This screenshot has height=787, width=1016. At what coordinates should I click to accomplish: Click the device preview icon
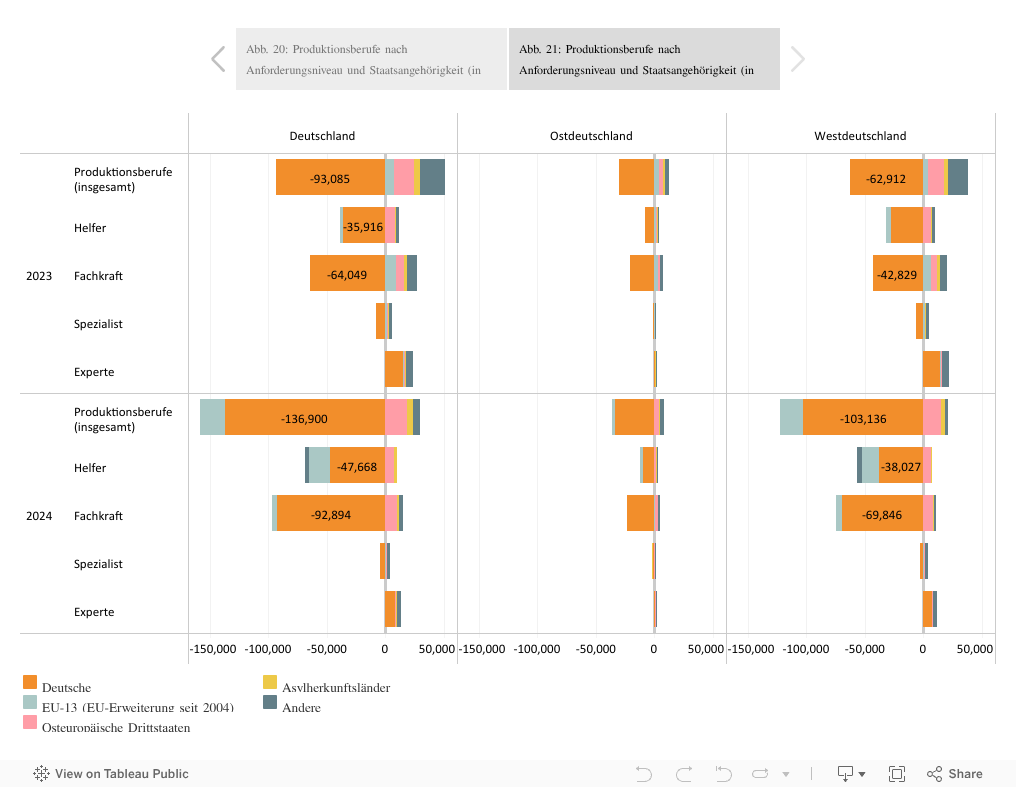(845, 774)
